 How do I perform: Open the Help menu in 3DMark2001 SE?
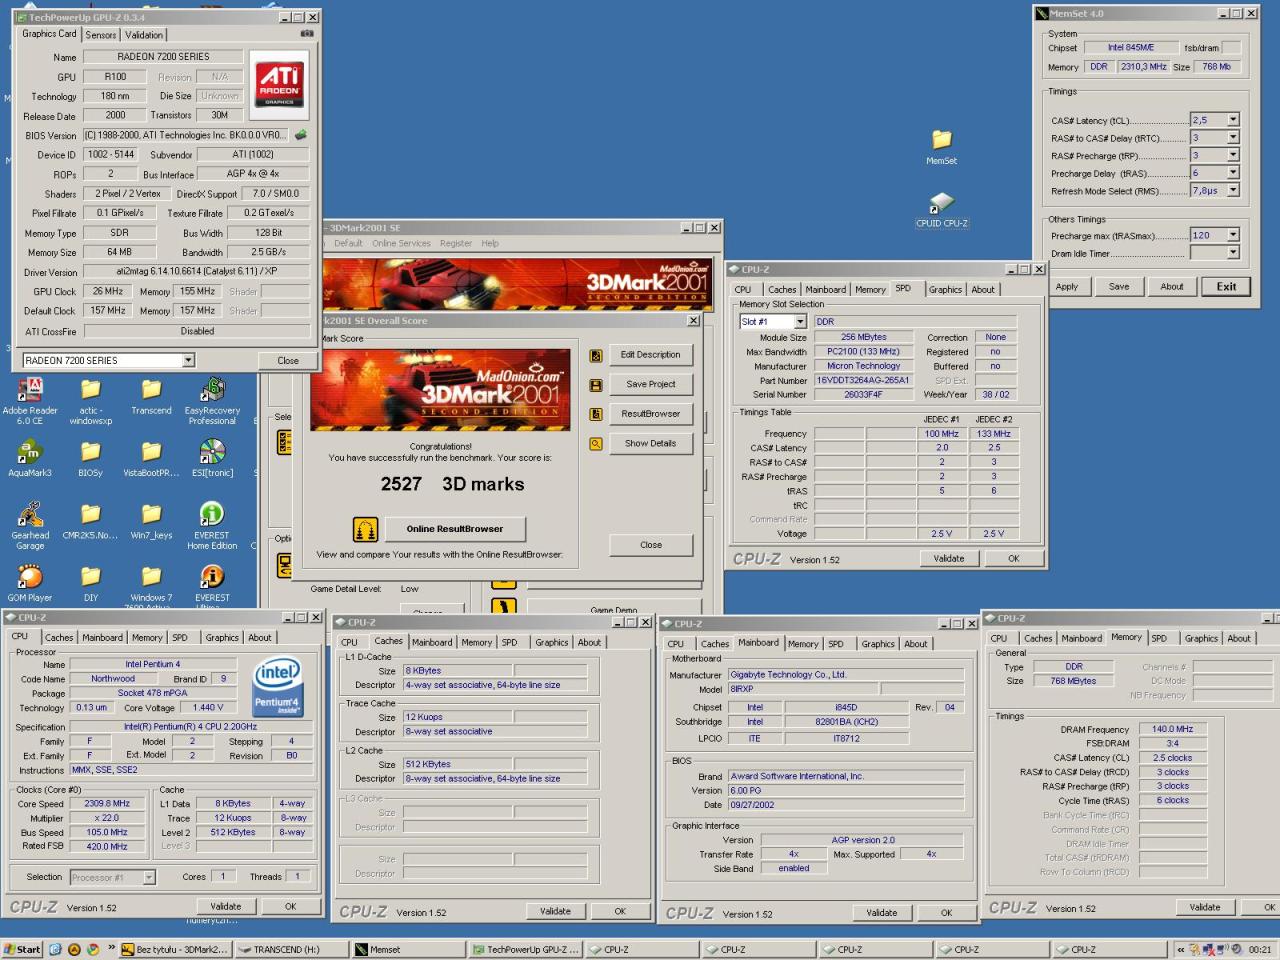[x=490, y=243]
